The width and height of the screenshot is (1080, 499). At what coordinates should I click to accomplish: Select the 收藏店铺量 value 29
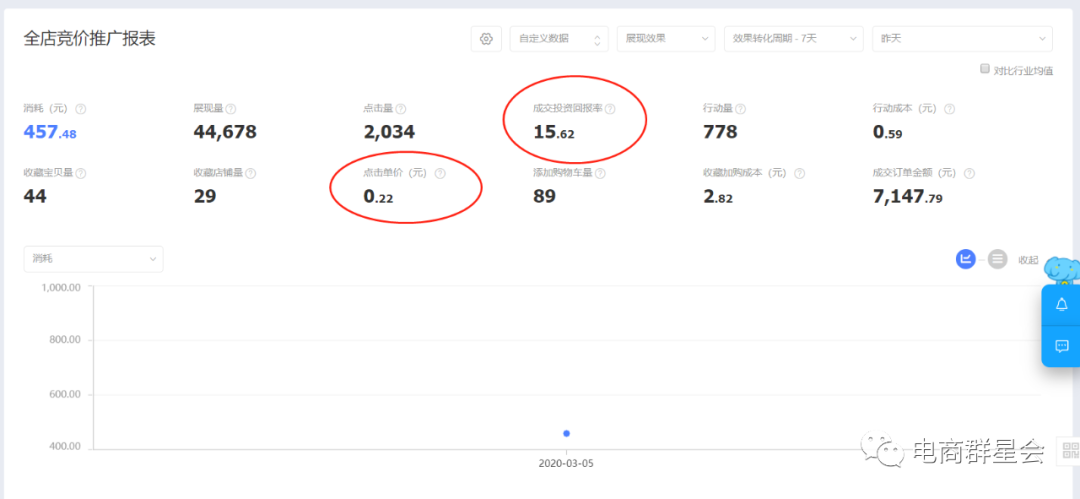point(205,196)
